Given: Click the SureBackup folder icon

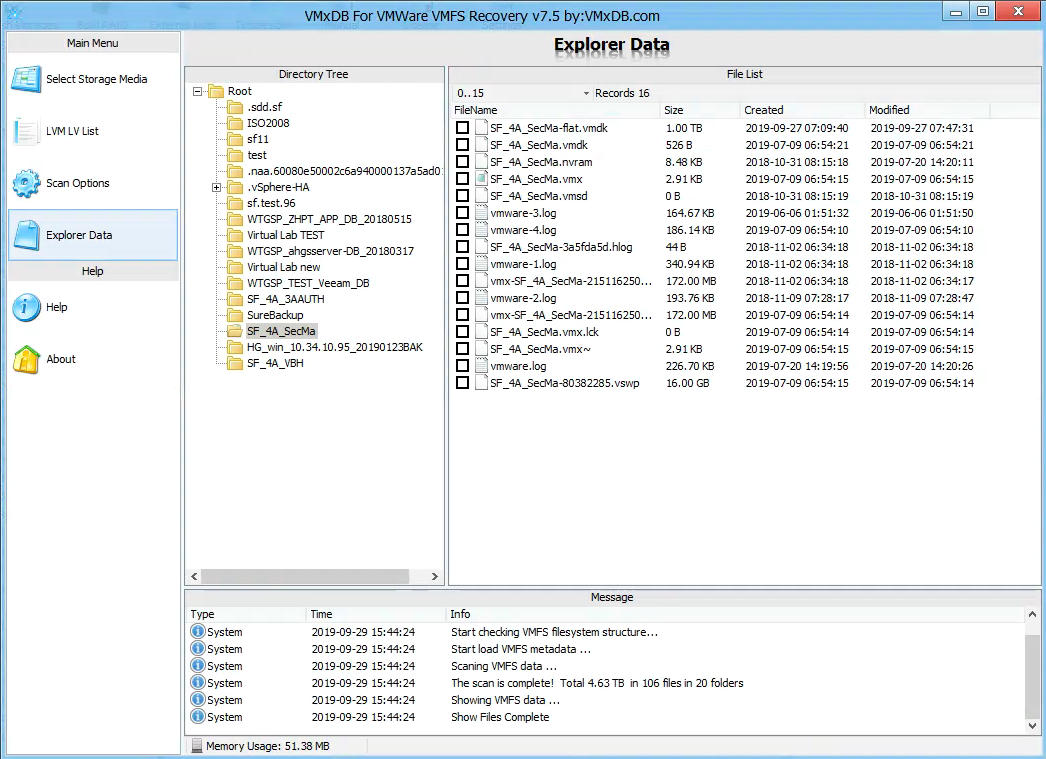Looking at the screenshot, I should pos(235,315).
